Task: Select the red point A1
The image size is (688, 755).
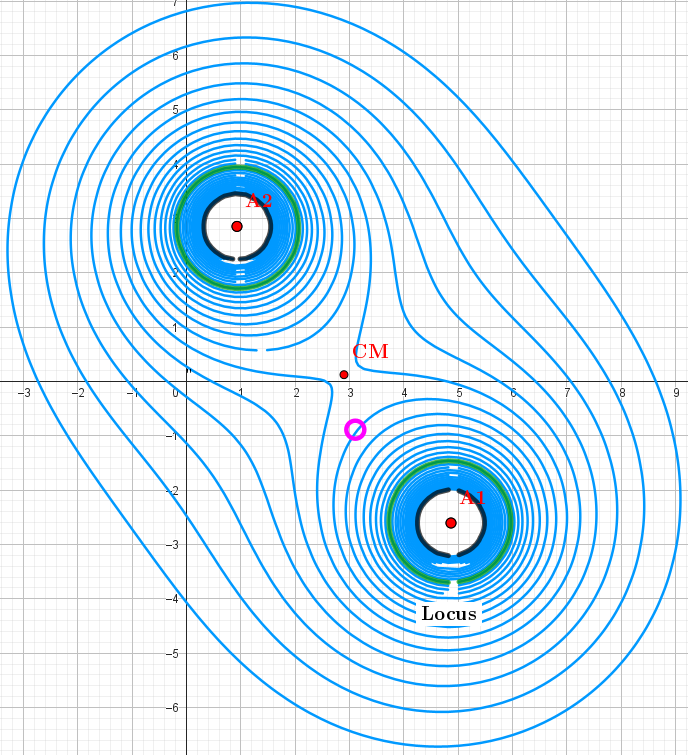Action: point(451,523)
